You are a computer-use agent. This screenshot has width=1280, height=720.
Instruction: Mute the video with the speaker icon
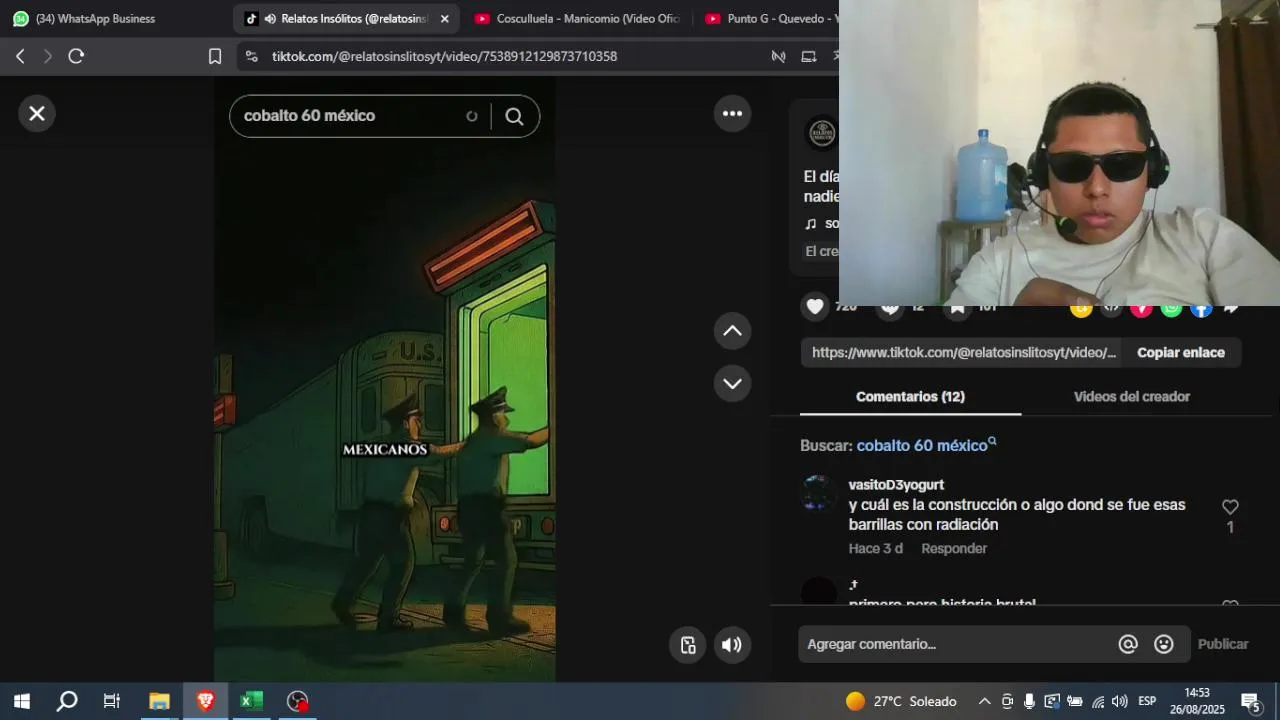(x=732, y=645)
